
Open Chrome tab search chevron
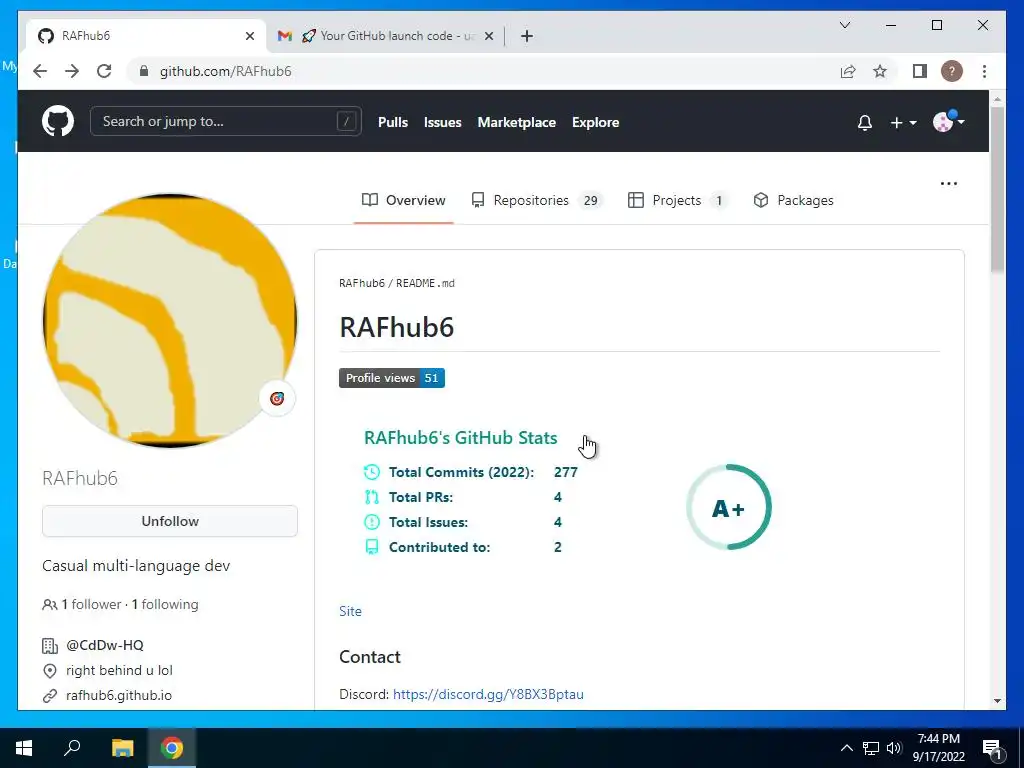click(x=844, y=25)
